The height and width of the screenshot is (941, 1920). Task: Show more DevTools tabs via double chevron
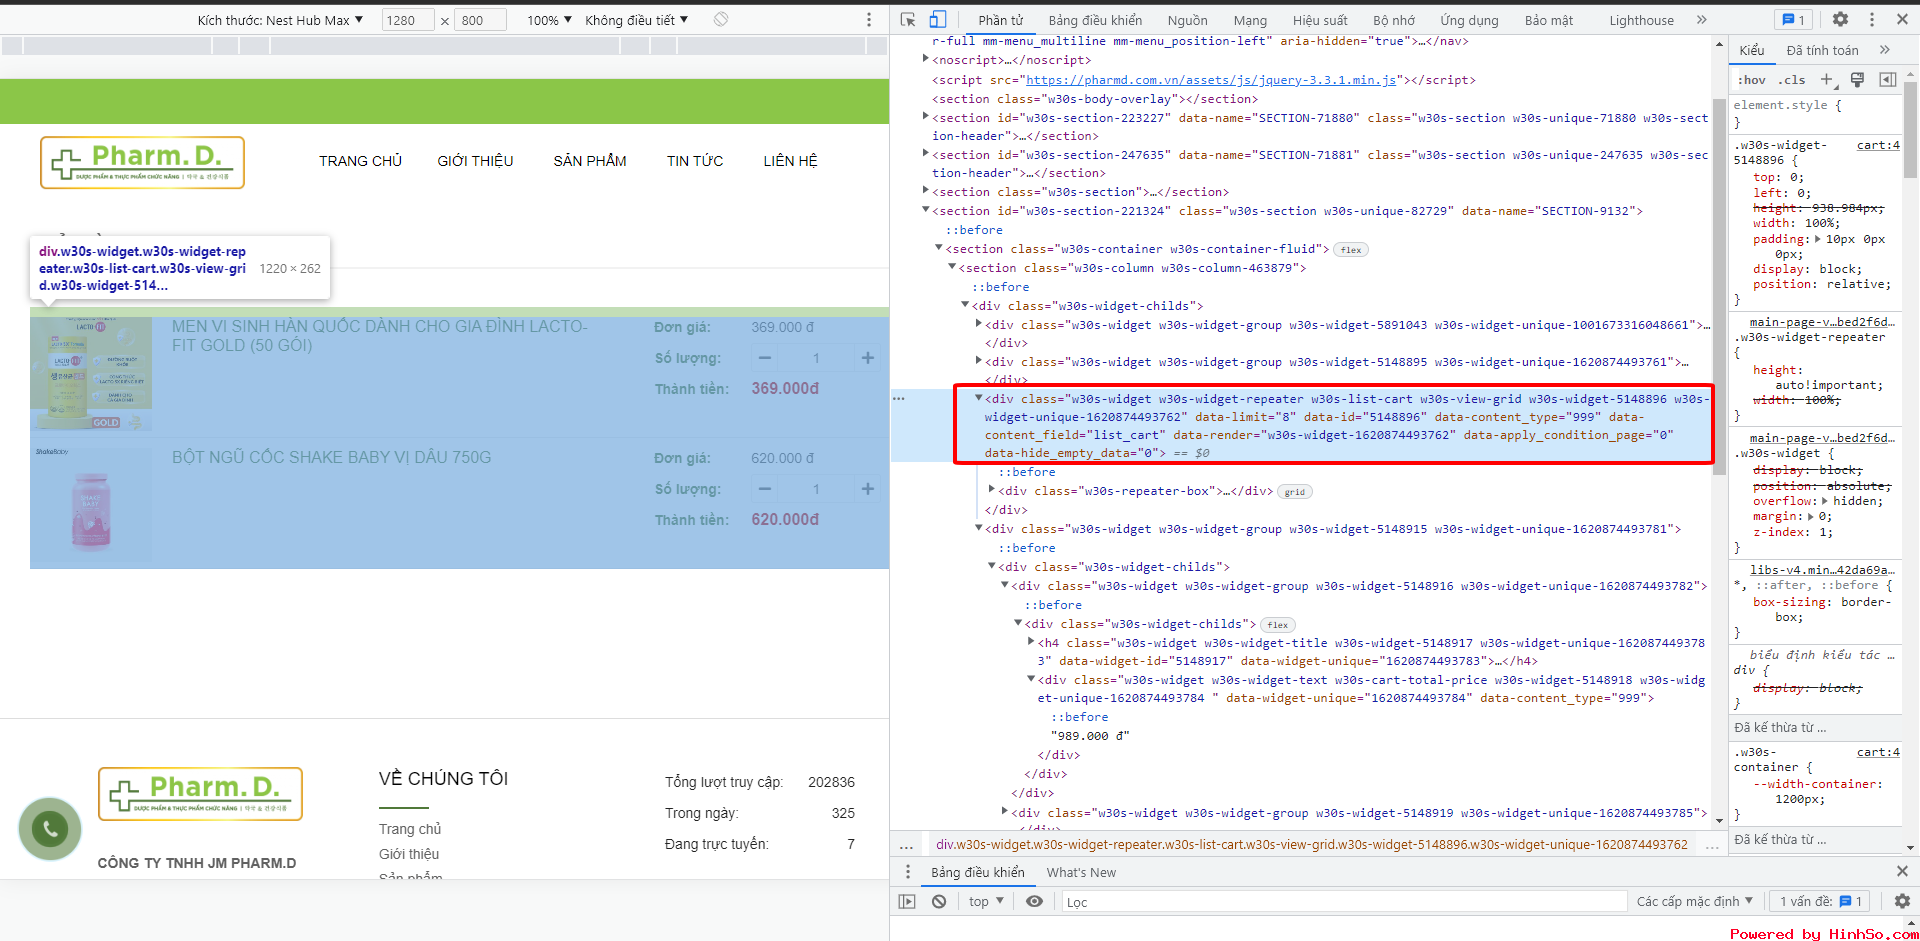[x=1702, y=20]
